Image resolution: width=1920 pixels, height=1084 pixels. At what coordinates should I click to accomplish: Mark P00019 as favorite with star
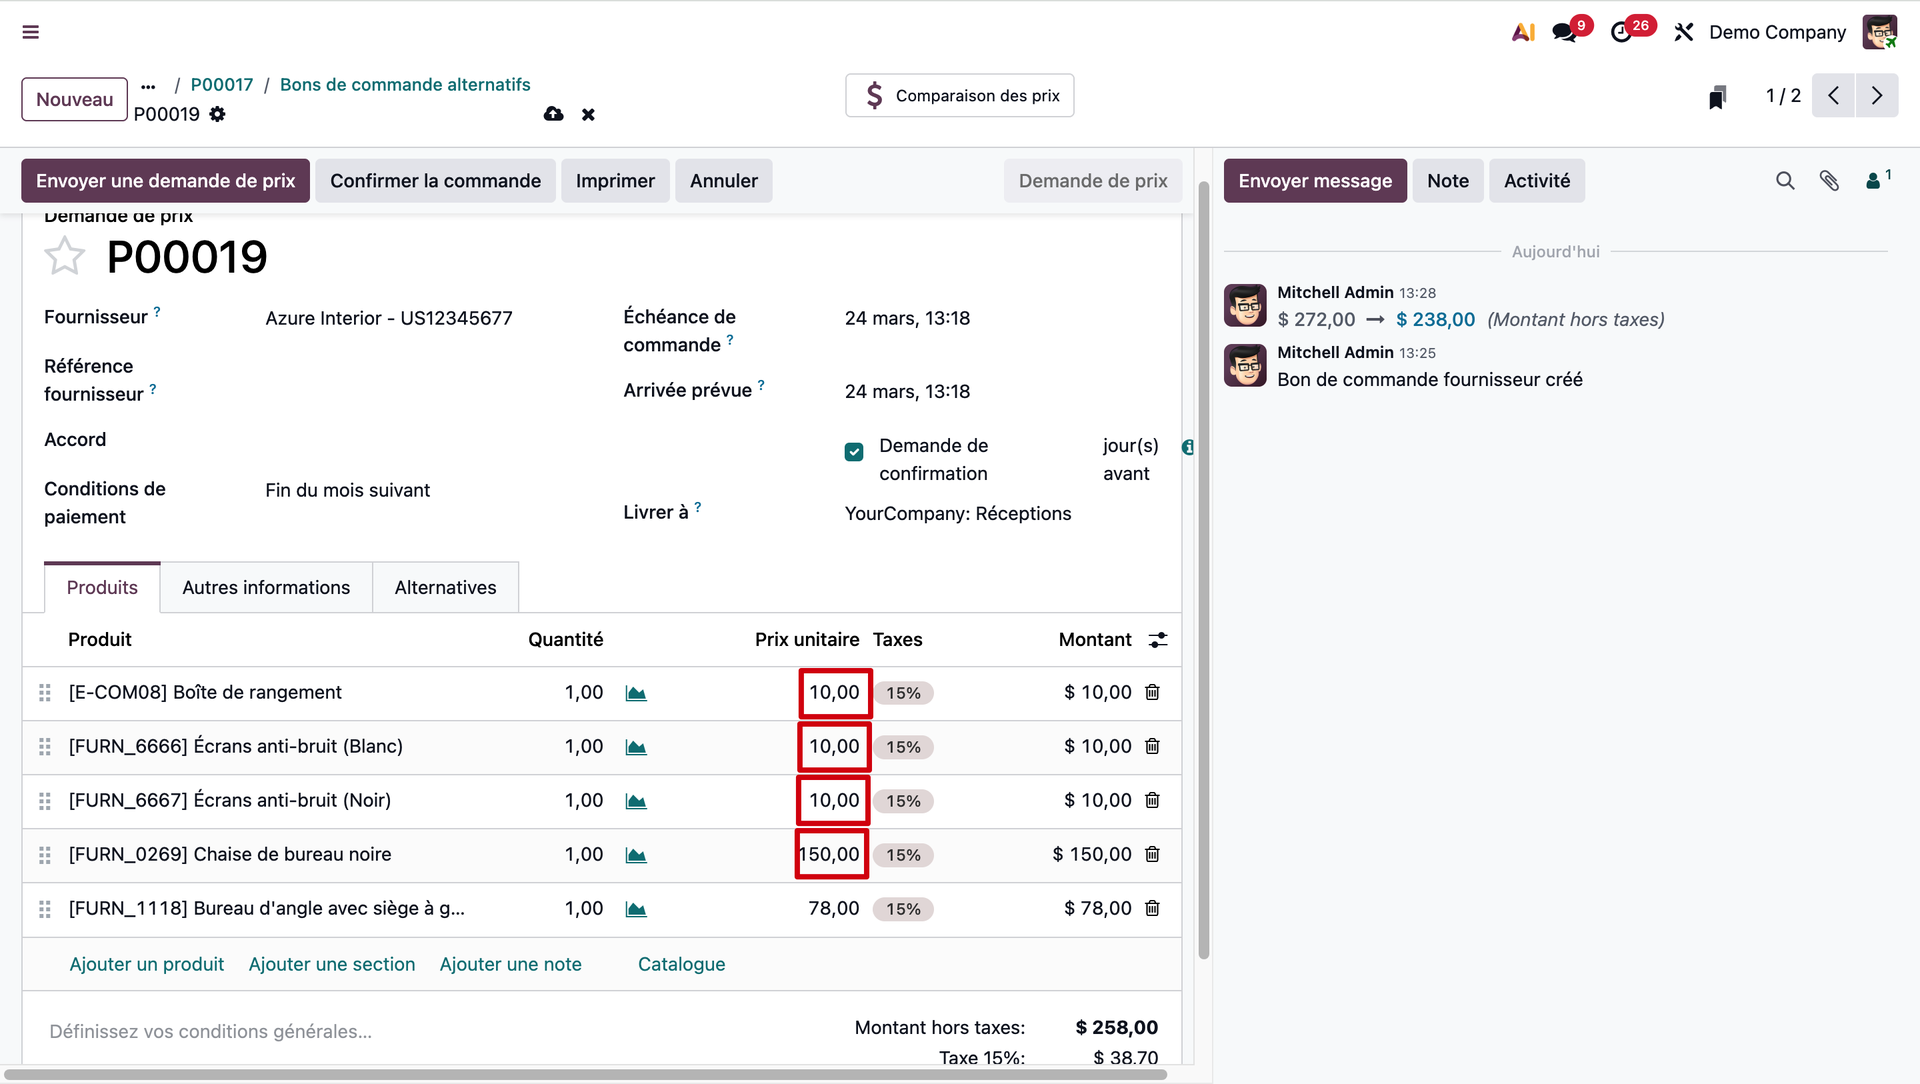click(x=65, y=257)
